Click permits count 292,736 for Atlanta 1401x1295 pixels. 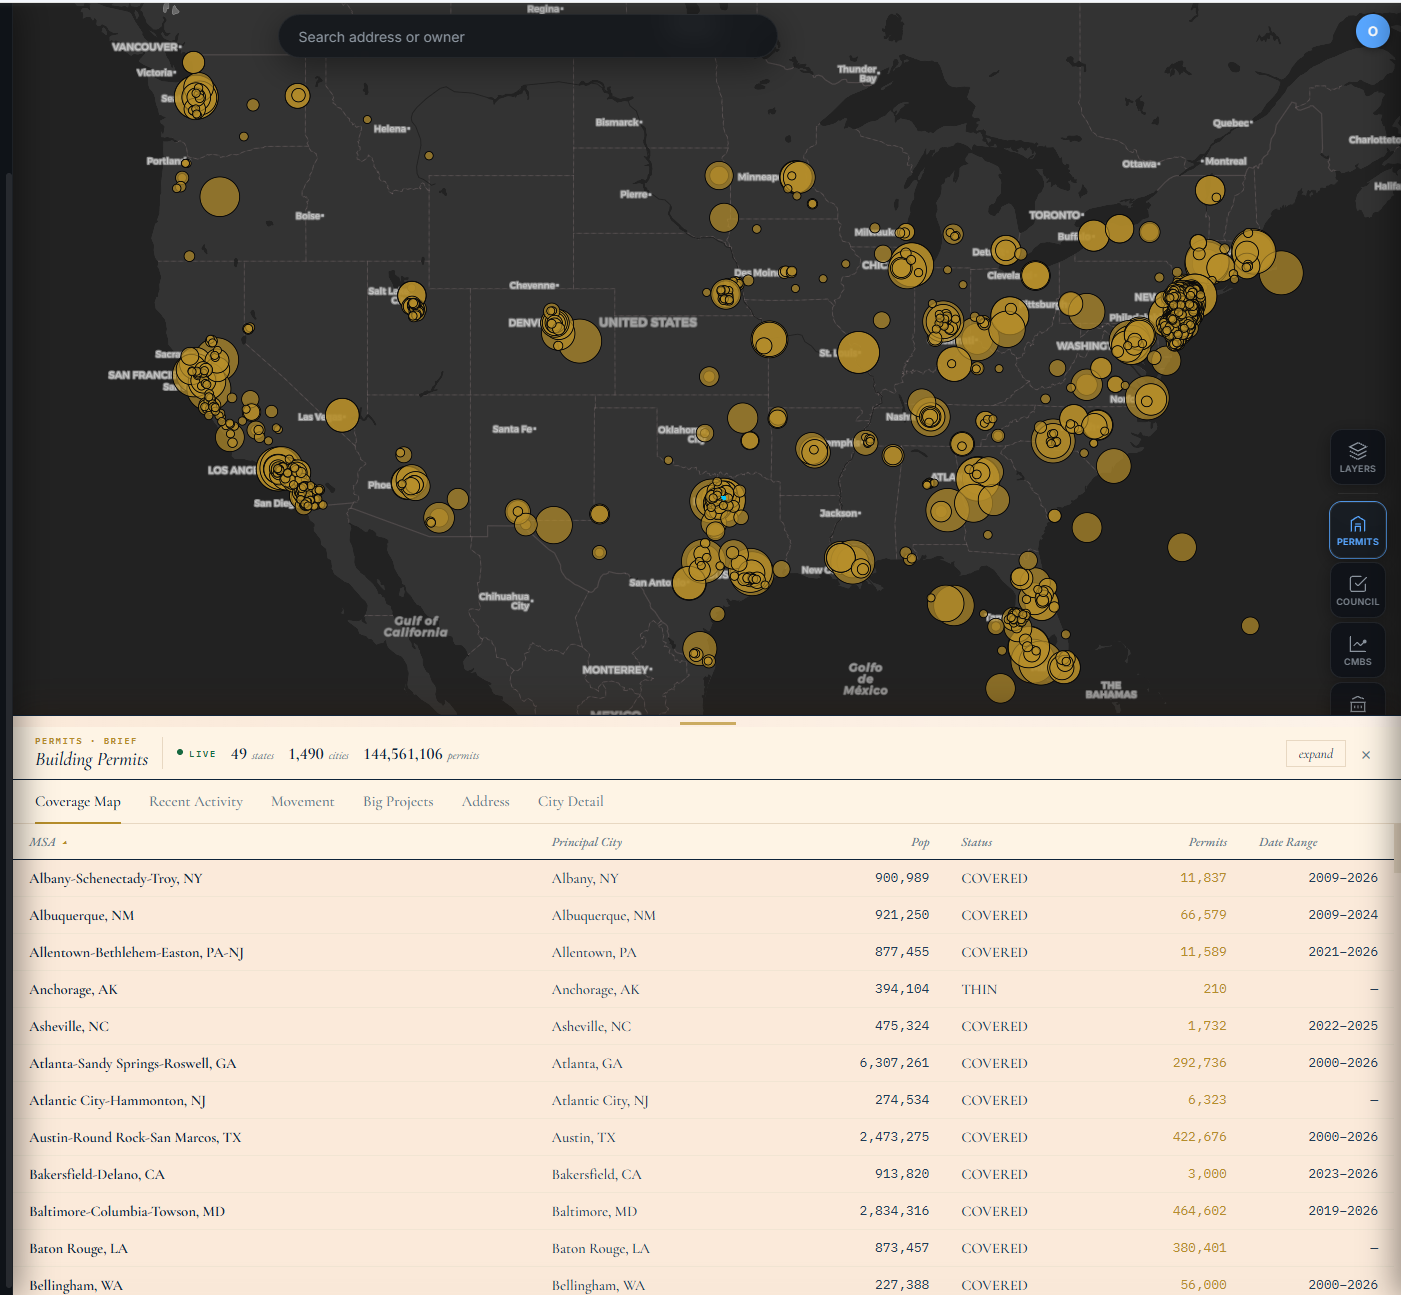coord(1199,1063)
